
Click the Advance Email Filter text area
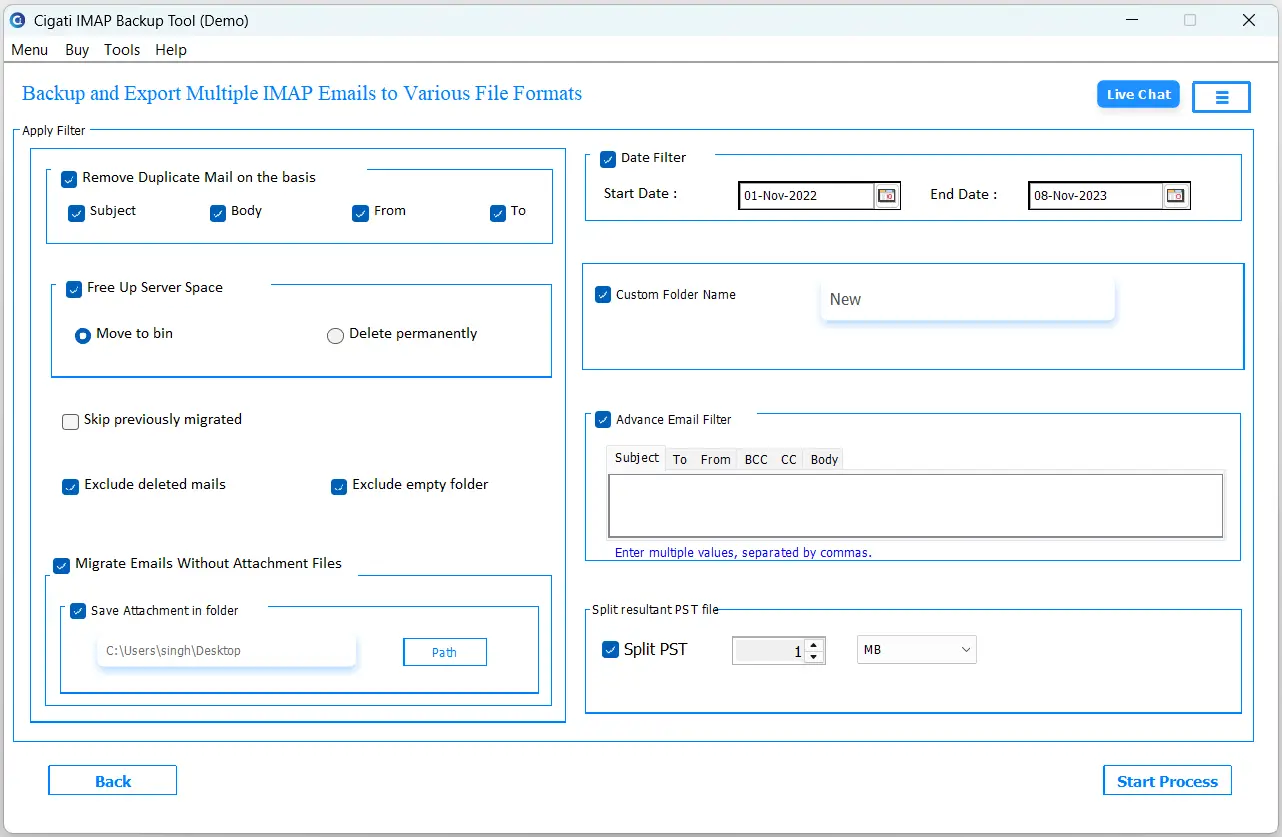pos(916,506)
